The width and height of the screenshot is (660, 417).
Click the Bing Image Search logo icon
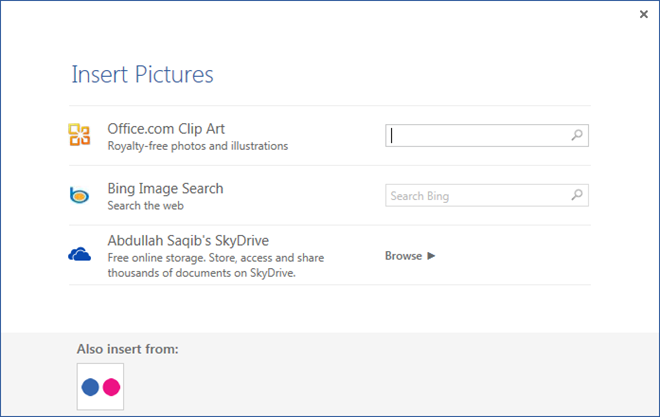(80, 195)
